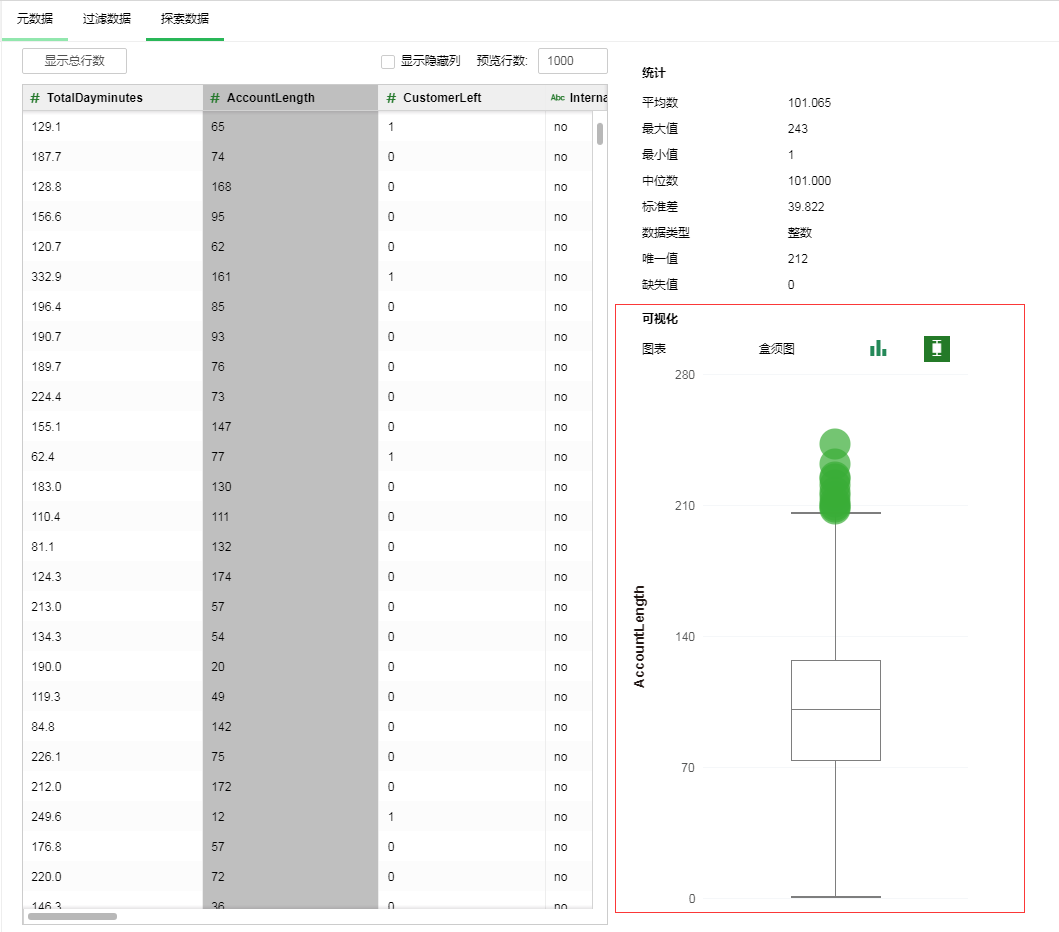Screen dimensions: 1059x932
Task: Open the 元数据 tab
Action: coord(34,19)
